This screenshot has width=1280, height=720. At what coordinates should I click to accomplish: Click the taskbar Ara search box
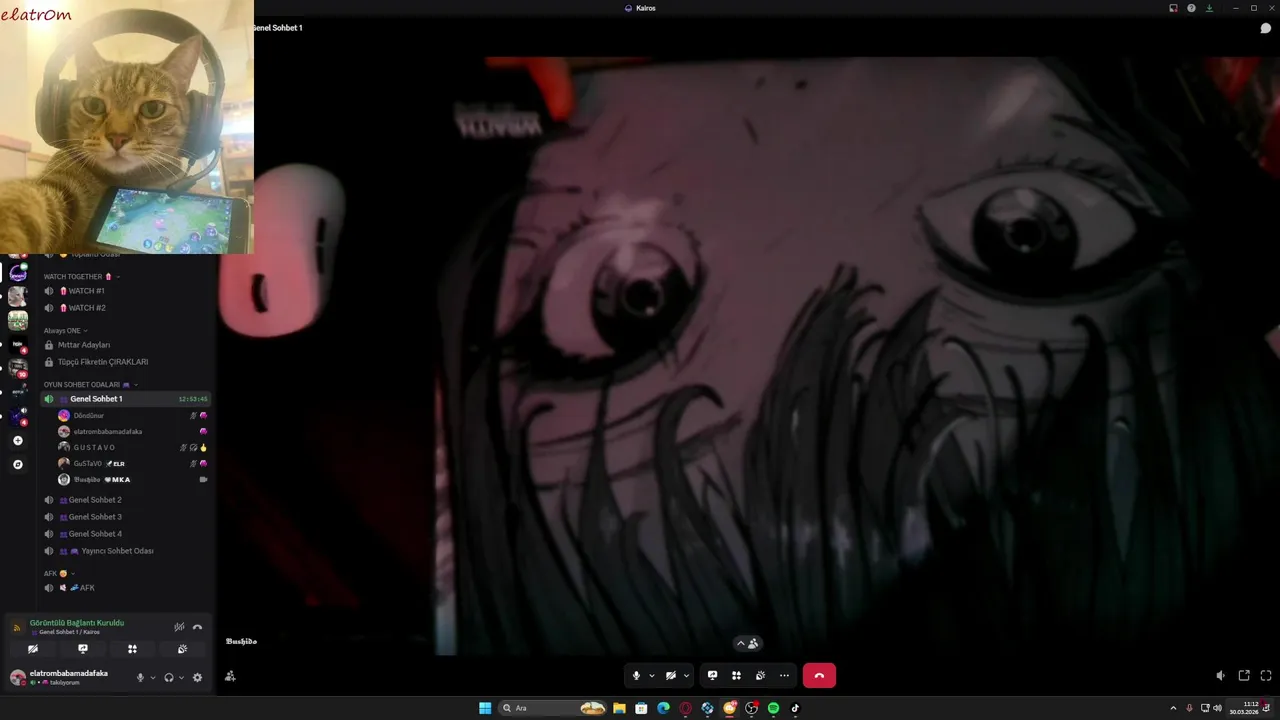tap(553, 708)
